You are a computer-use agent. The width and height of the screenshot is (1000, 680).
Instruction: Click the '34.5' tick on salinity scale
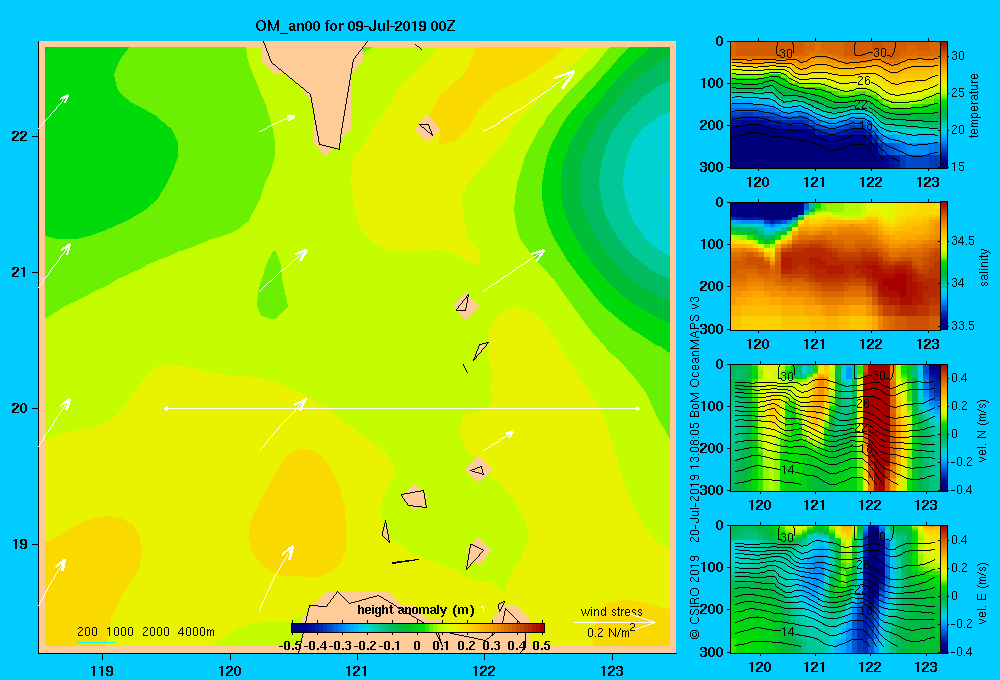tap(962, 240)
